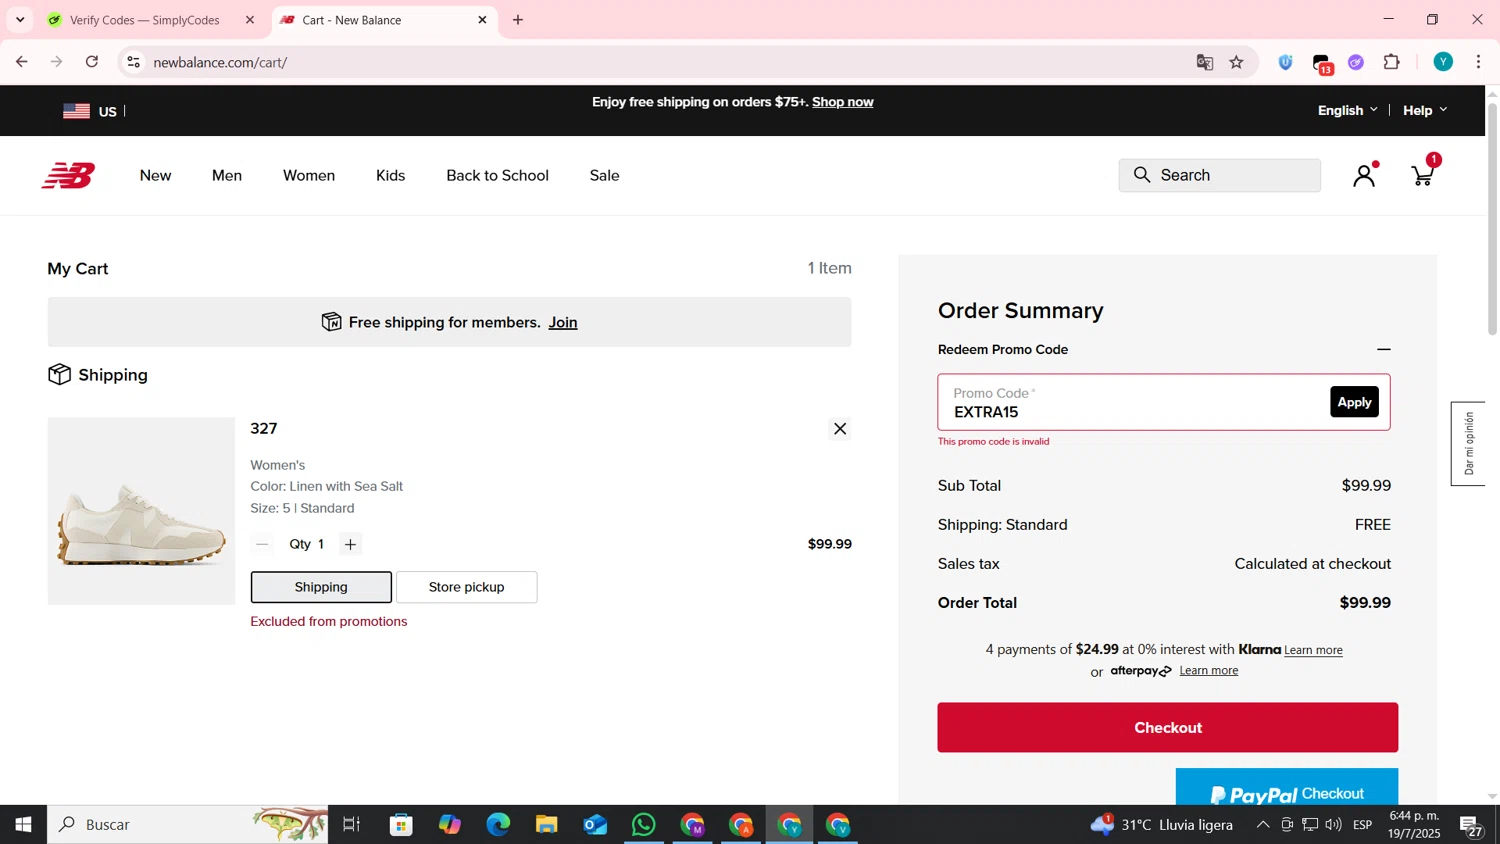Click the Shop now link
The image size is (1500, 844).
(842, 102)
